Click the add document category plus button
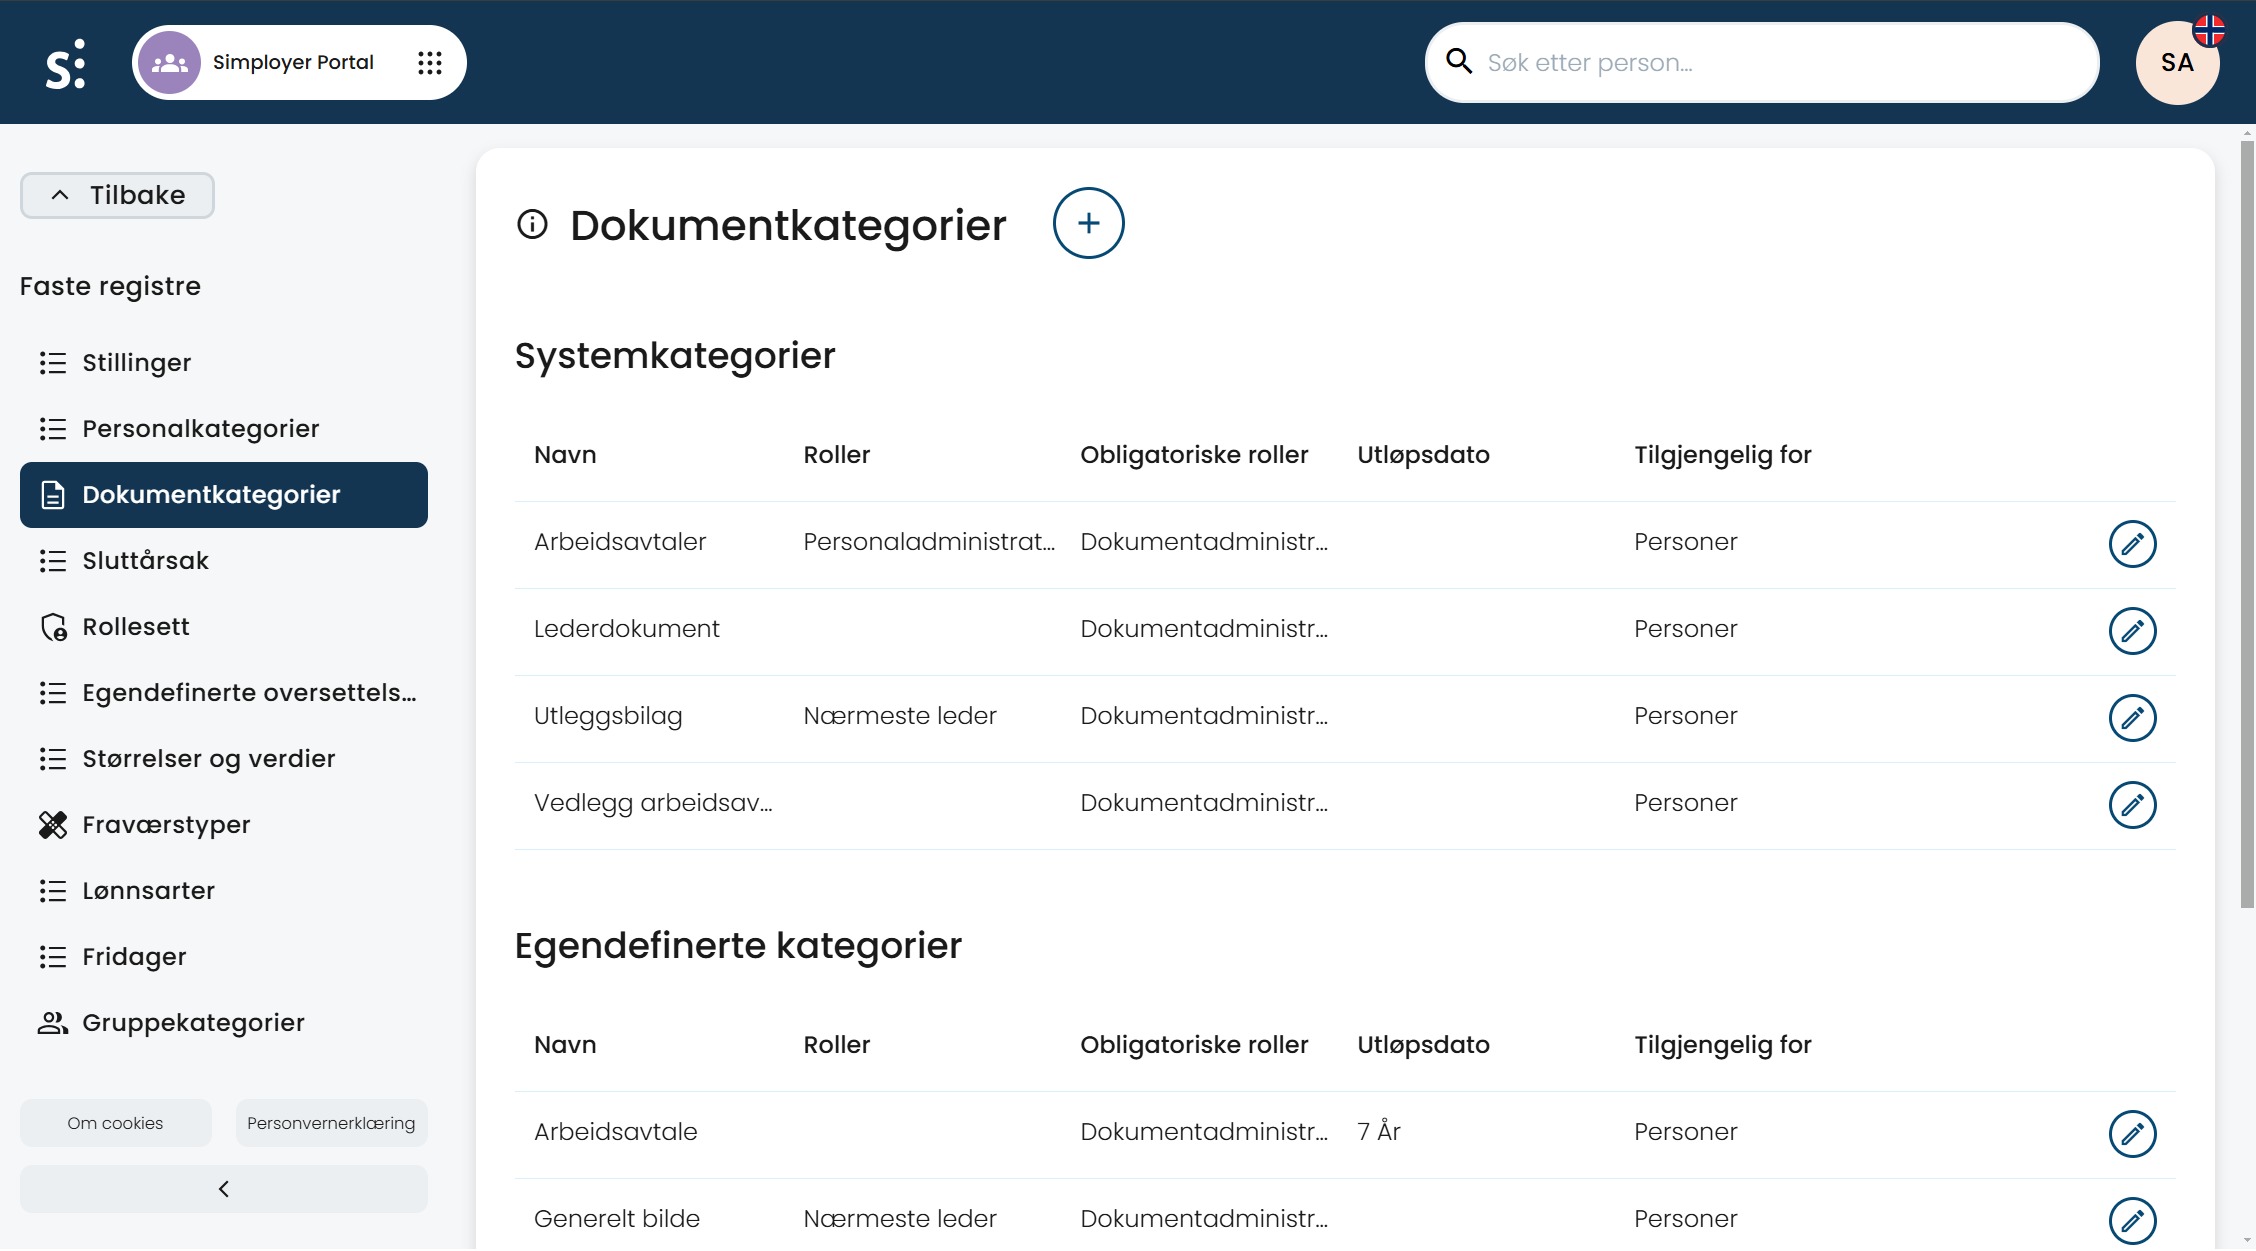Viewport: 2256px width, 1251px height. pos(1088,223)
